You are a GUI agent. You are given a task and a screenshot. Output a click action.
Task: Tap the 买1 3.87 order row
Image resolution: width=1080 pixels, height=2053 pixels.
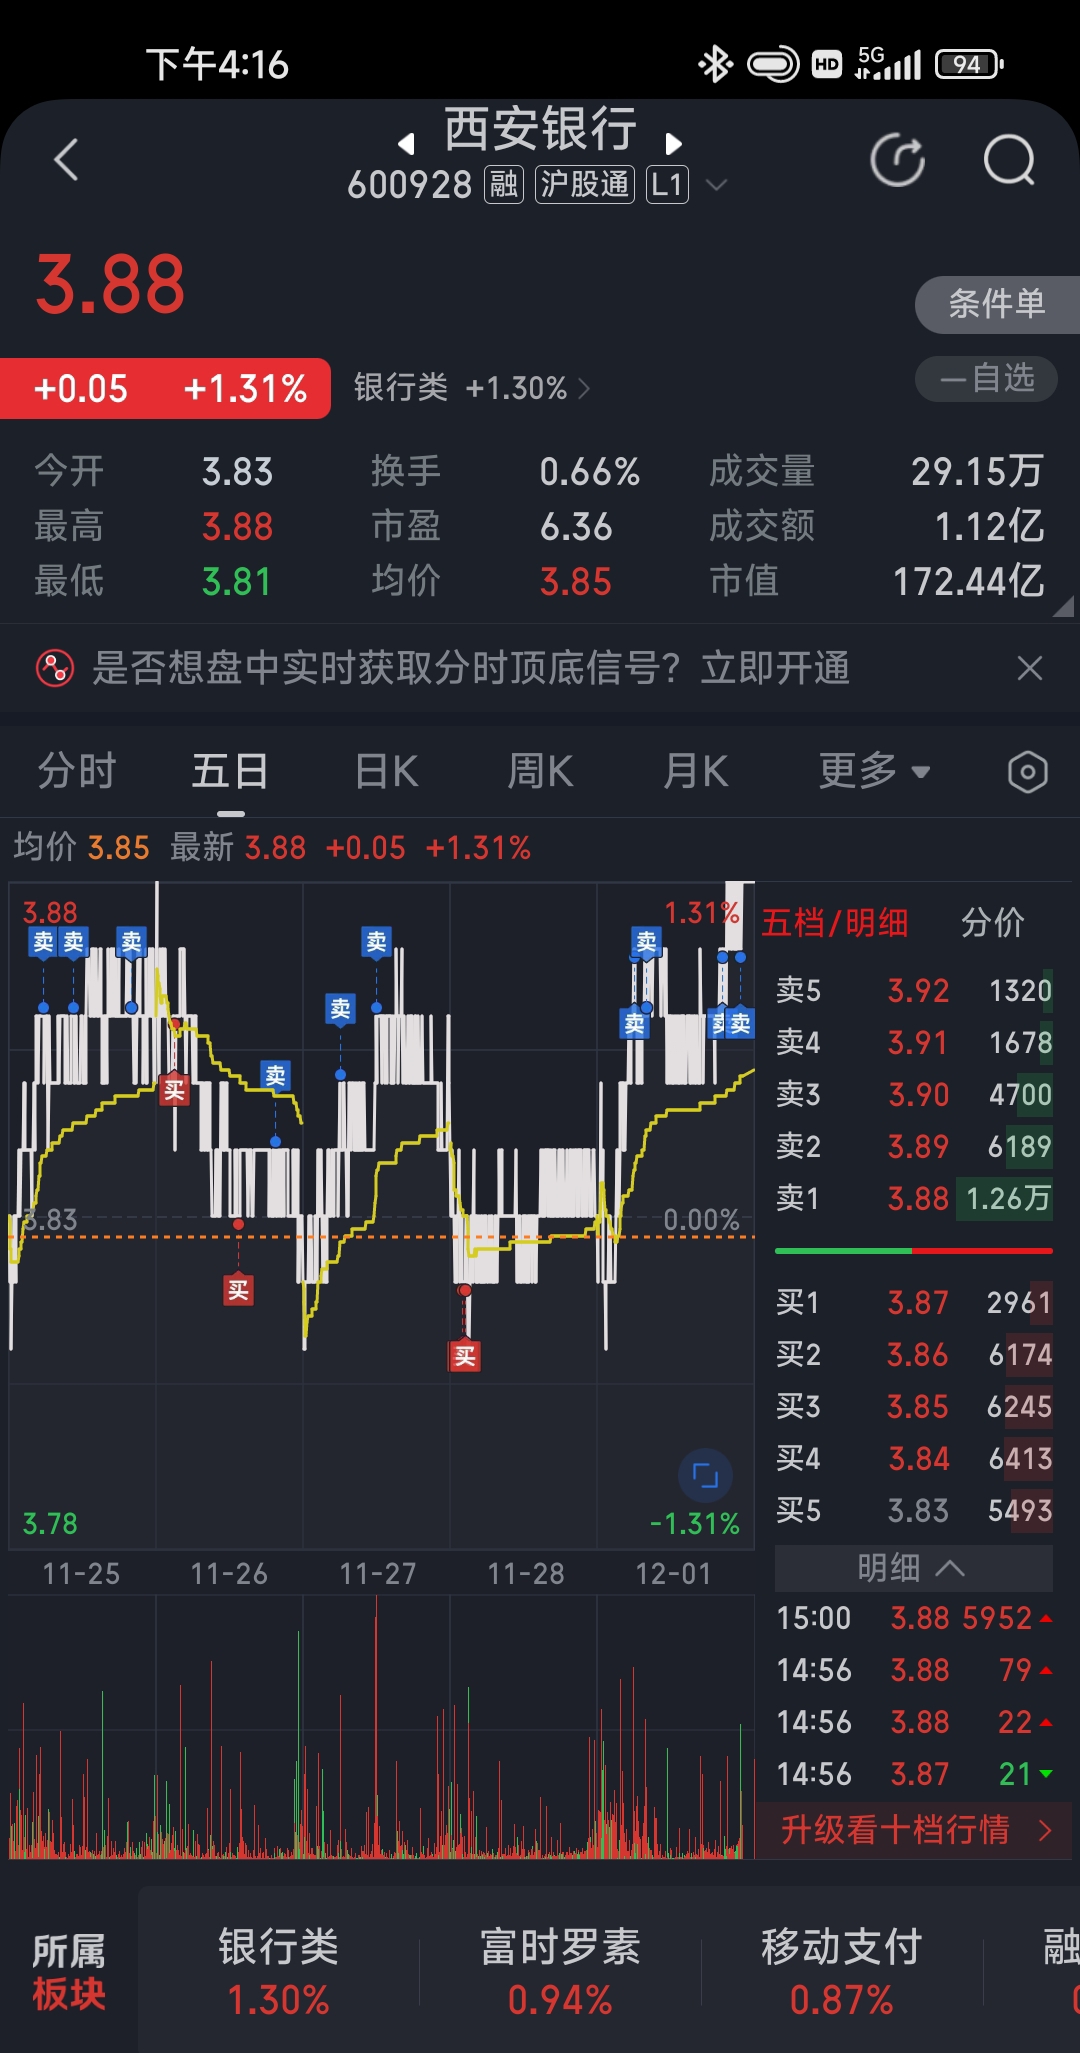pos(913,1303)
